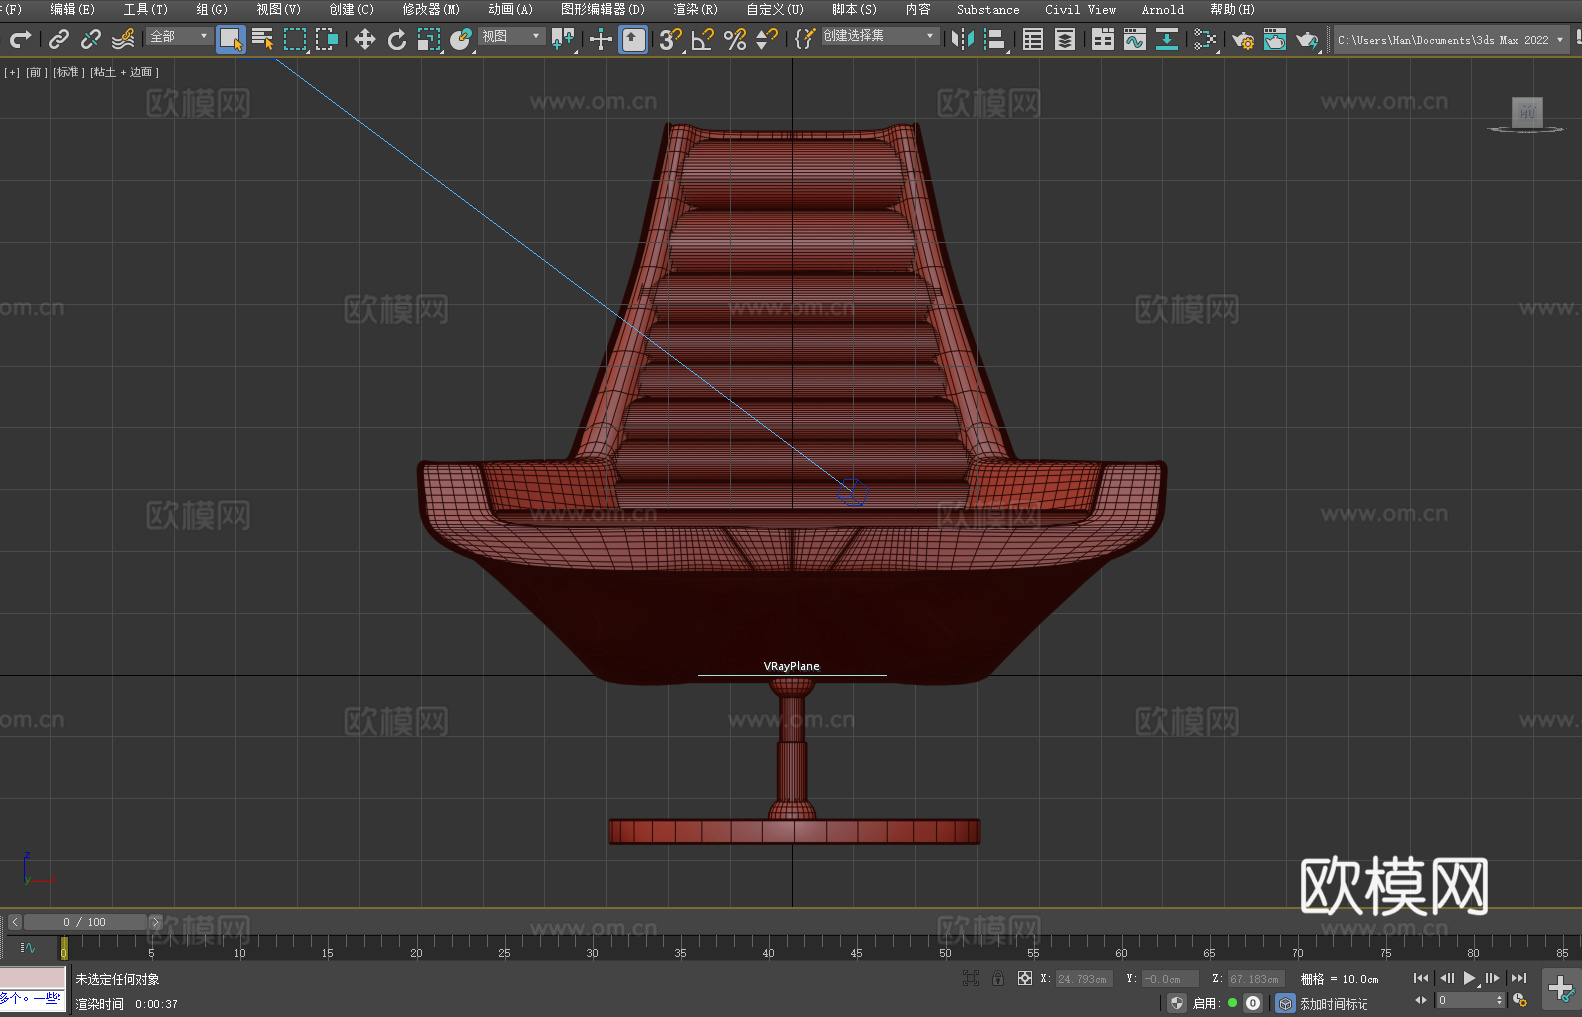Image resolution: width=1582 pixels, height=1017 pixels.
Task: Click the Mirror tool icon
Action: click(x=963, y=39)
